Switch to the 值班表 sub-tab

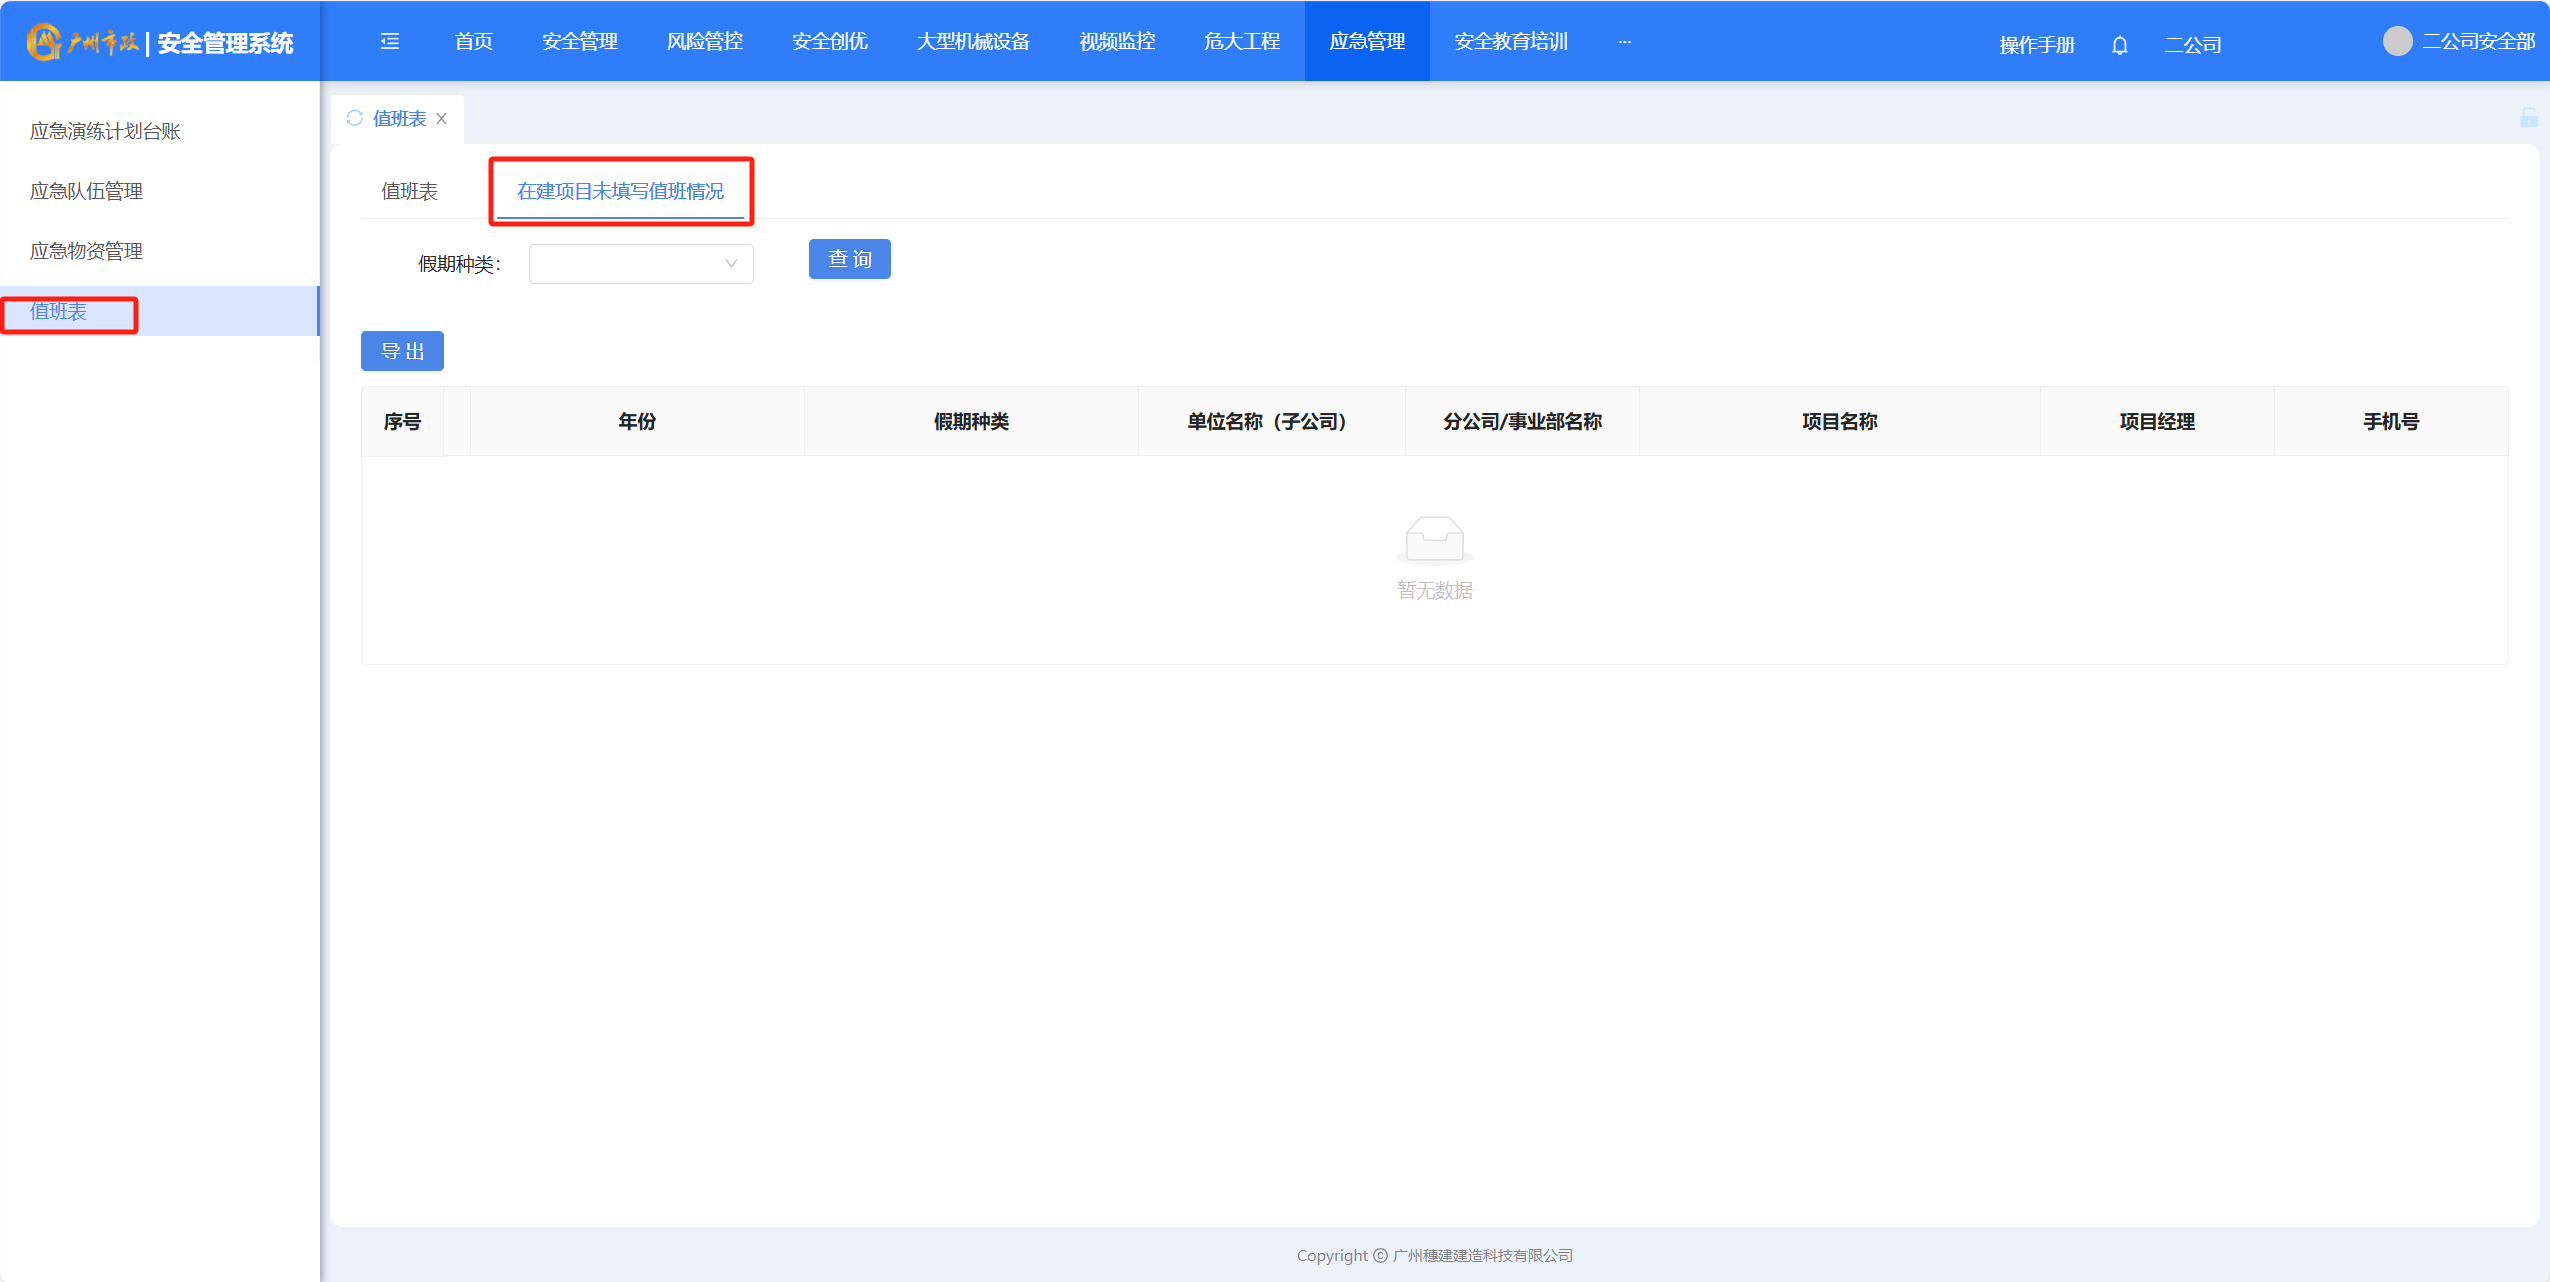pyautogui.click(x=409, y=191)
